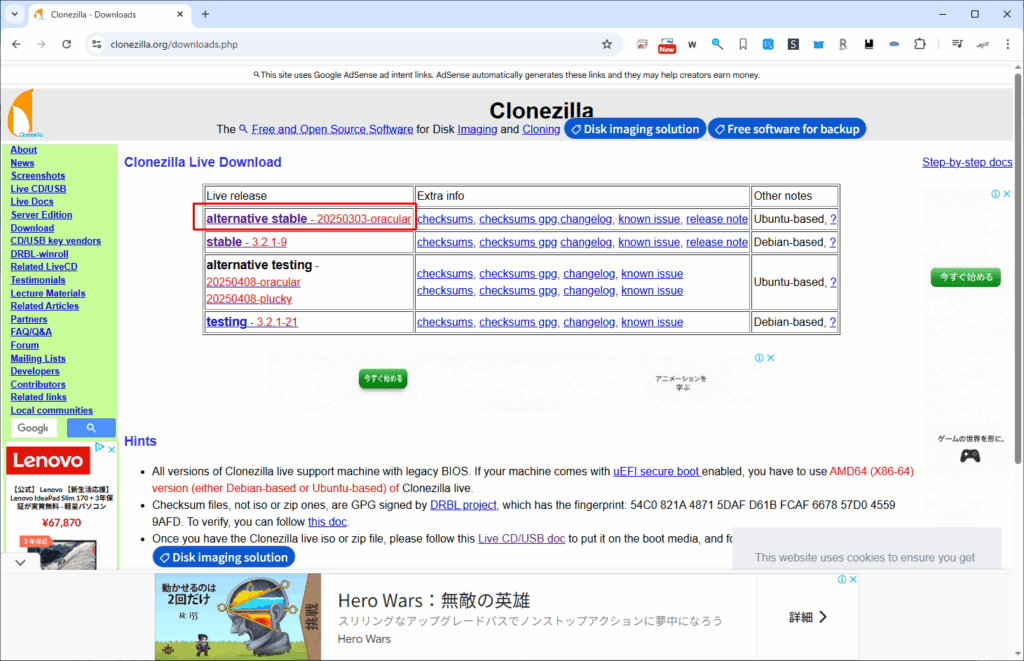Reload the Clonezilla downloads page
This screenshot has height=661, width=1024.
point(67,44)
